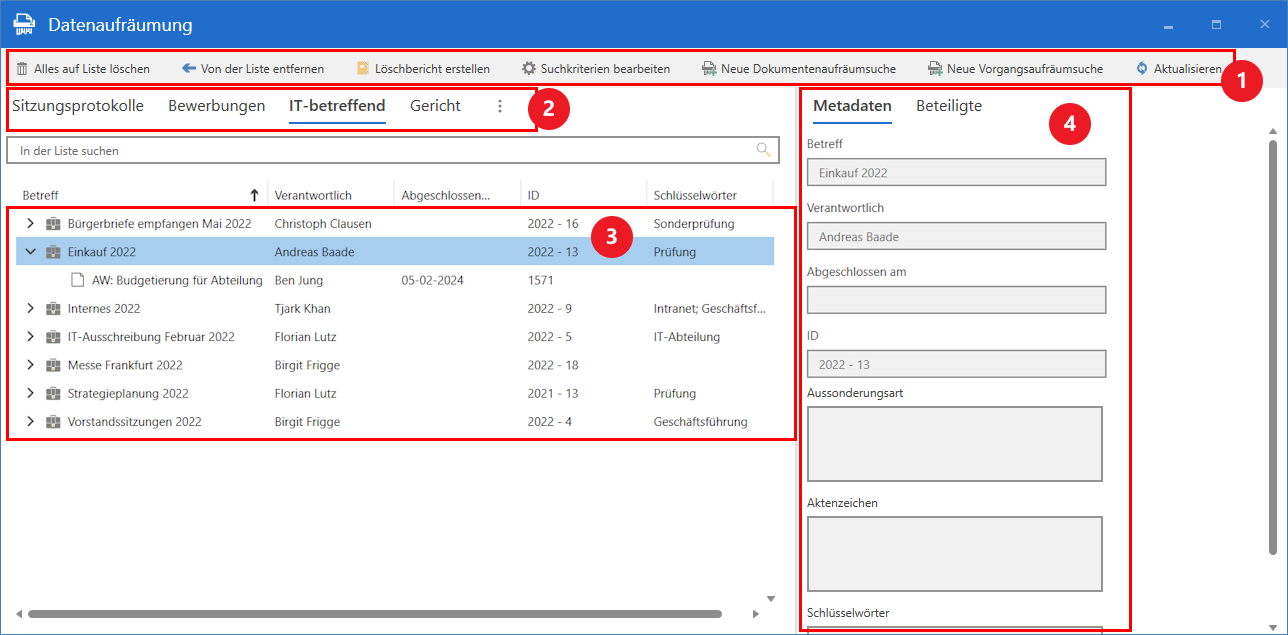Sort the list by the Verantwortlich column header
Image resolution: width=1288 pixels, height=635 pixels.
pyautogui.click(x=313, y=195)
